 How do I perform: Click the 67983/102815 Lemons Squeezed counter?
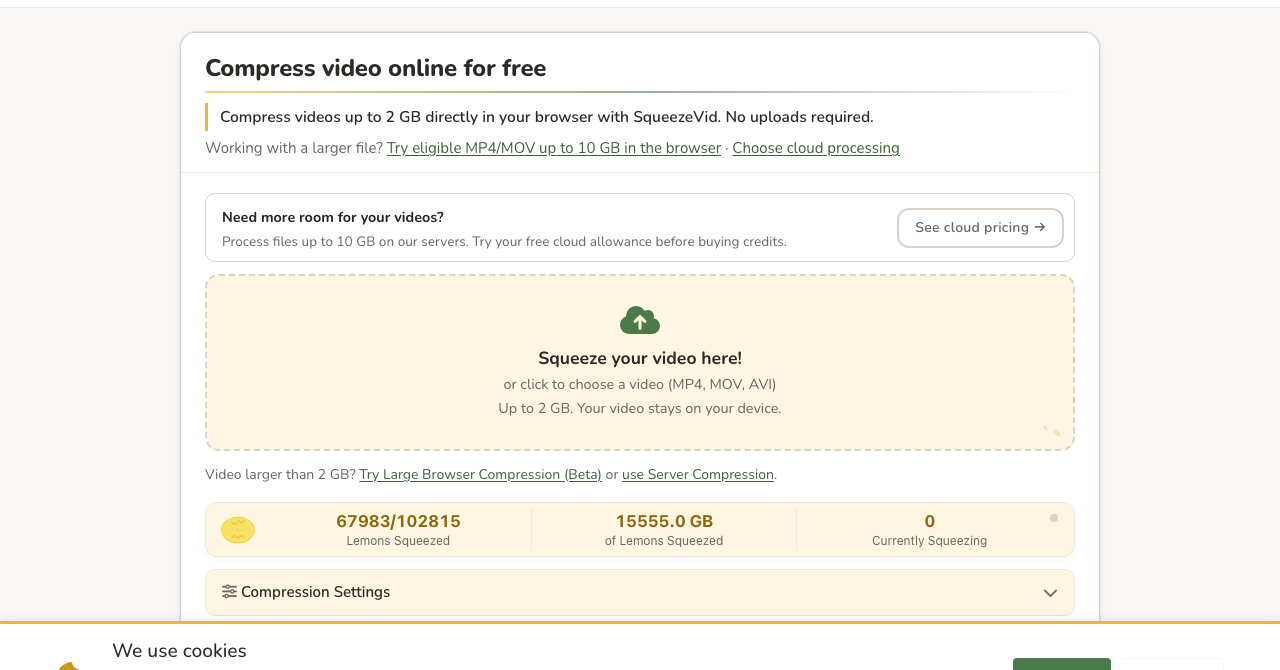[398, 530]
